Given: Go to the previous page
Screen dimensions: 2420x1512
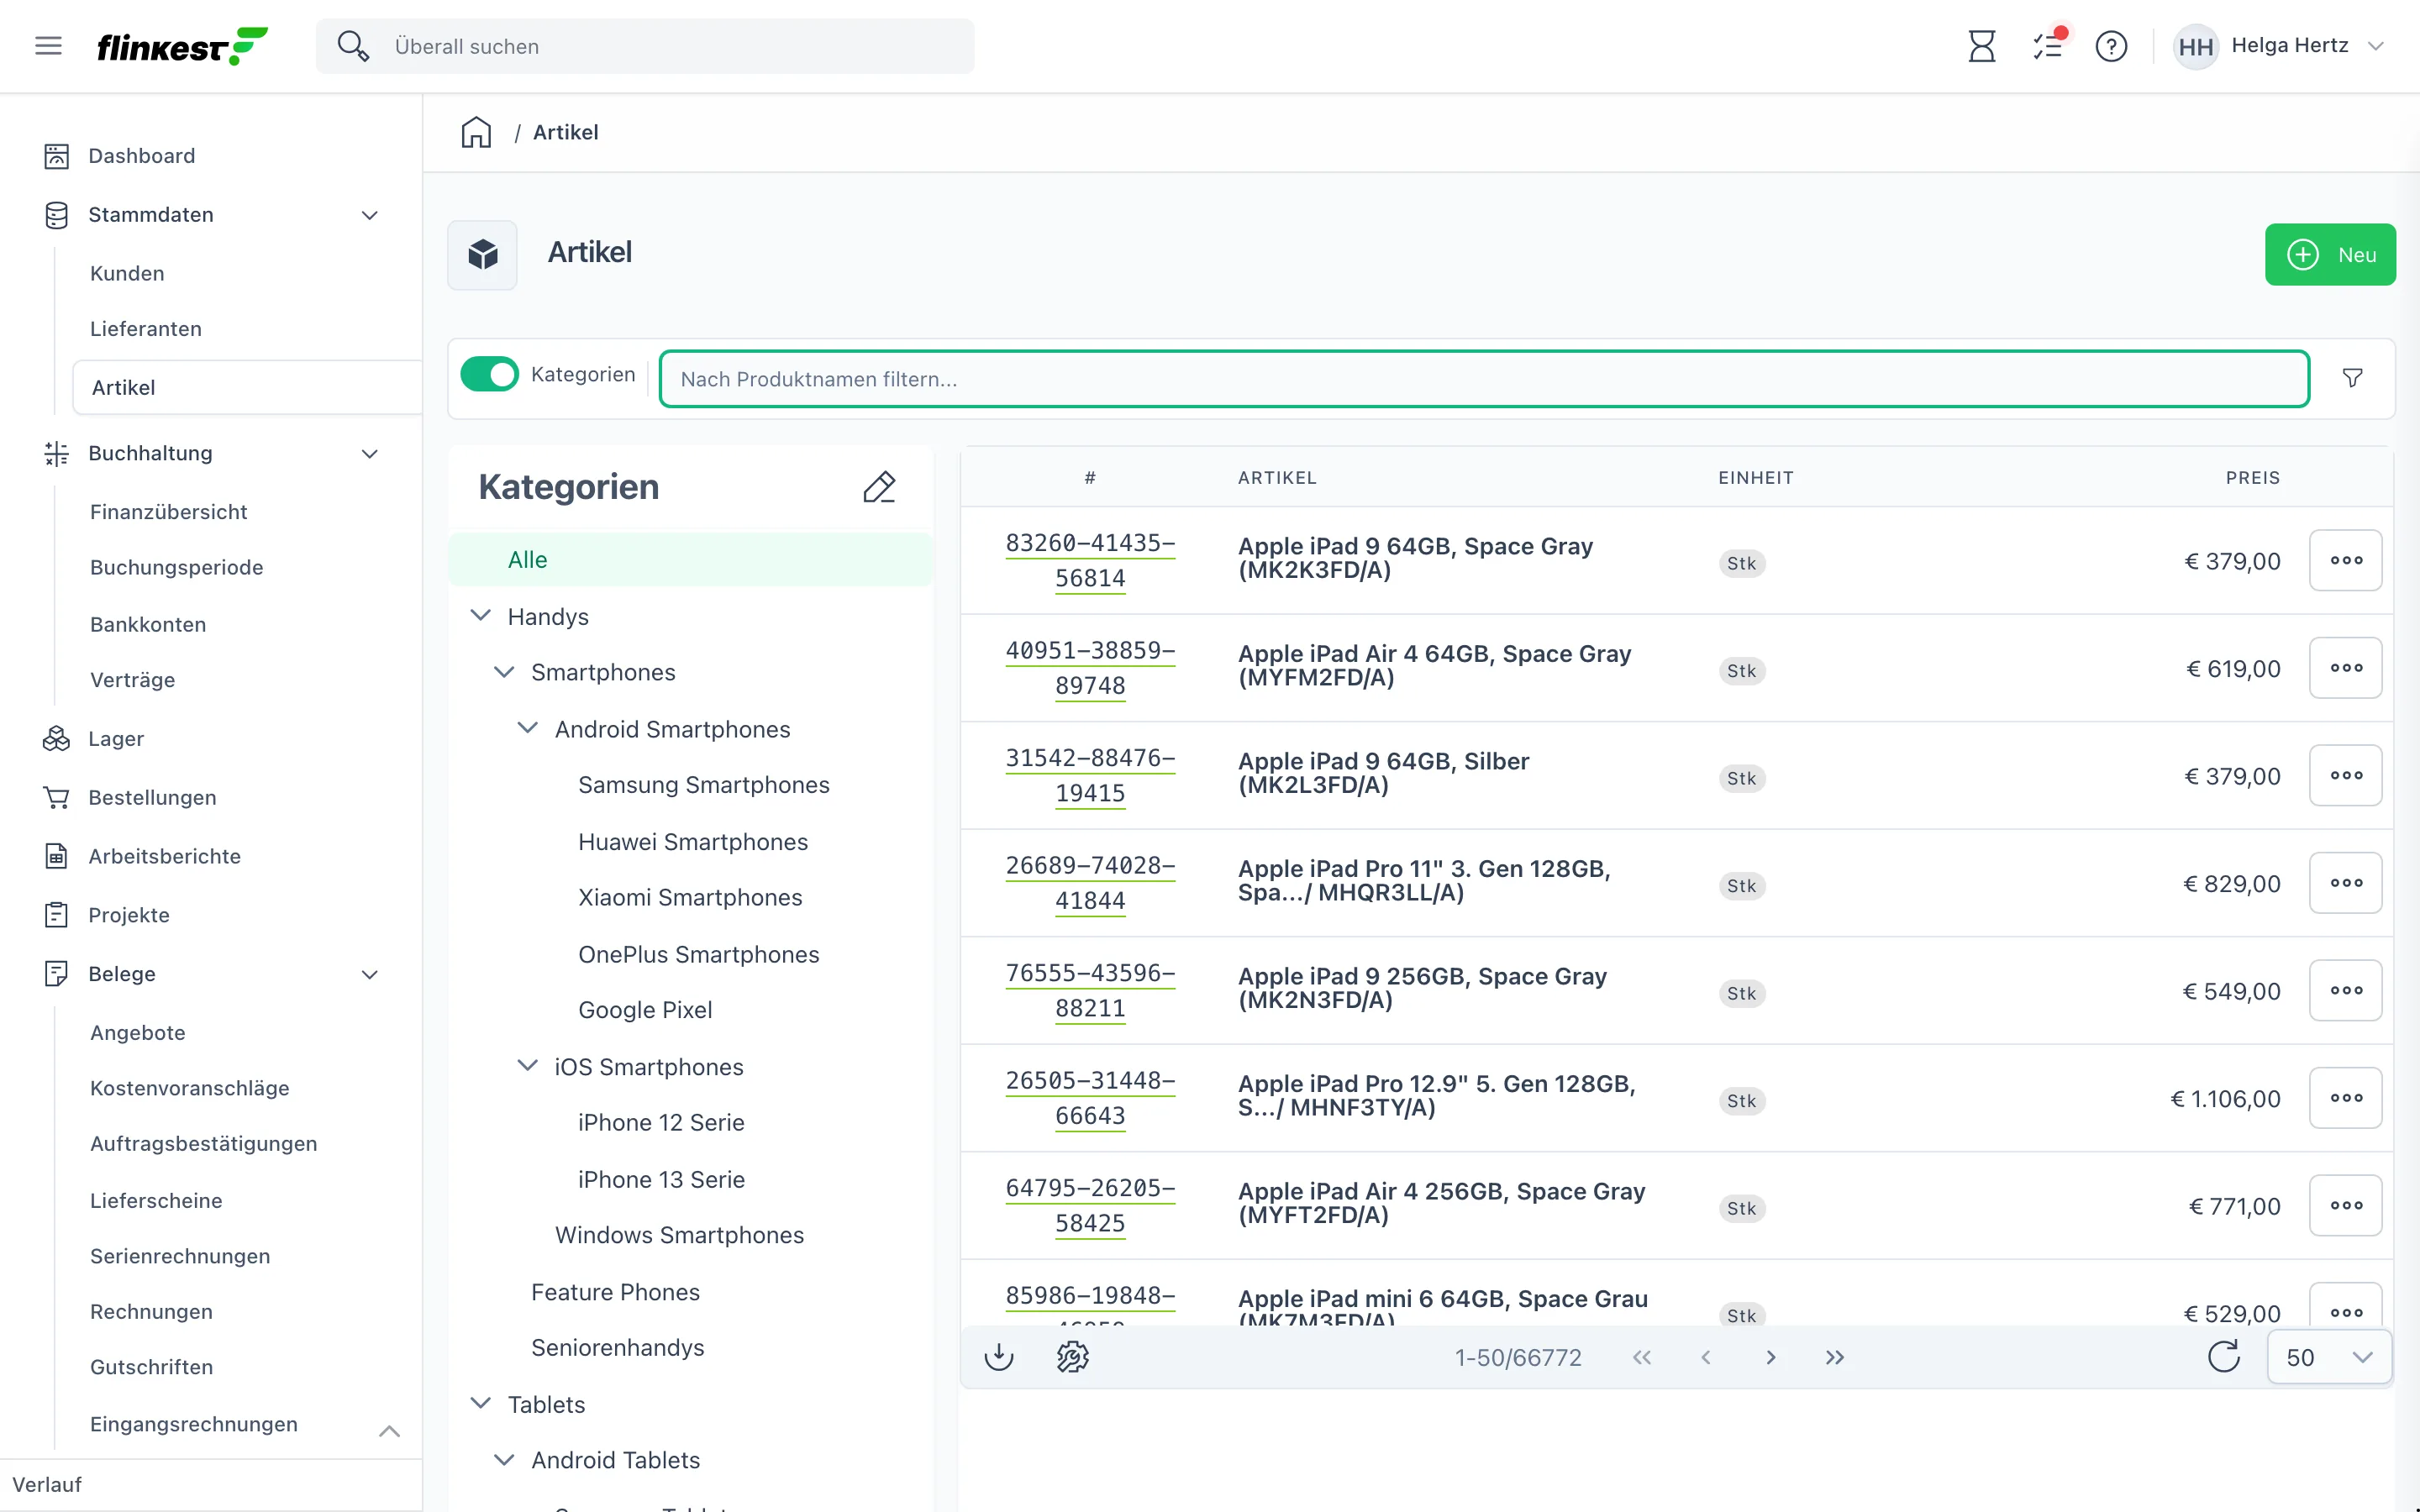Looking at the screenshot, I should [x=1706, y=1357].
